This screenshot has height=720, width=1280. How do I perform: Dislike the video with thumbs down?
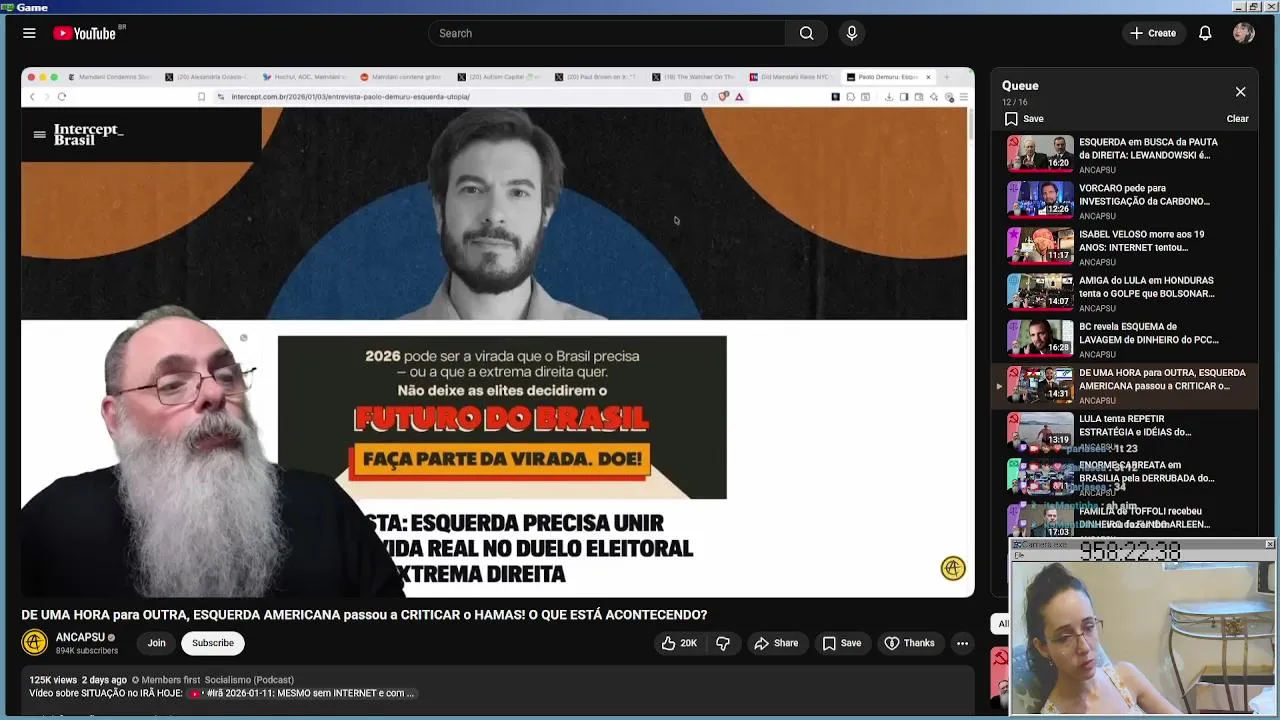[x=723, y=643]
